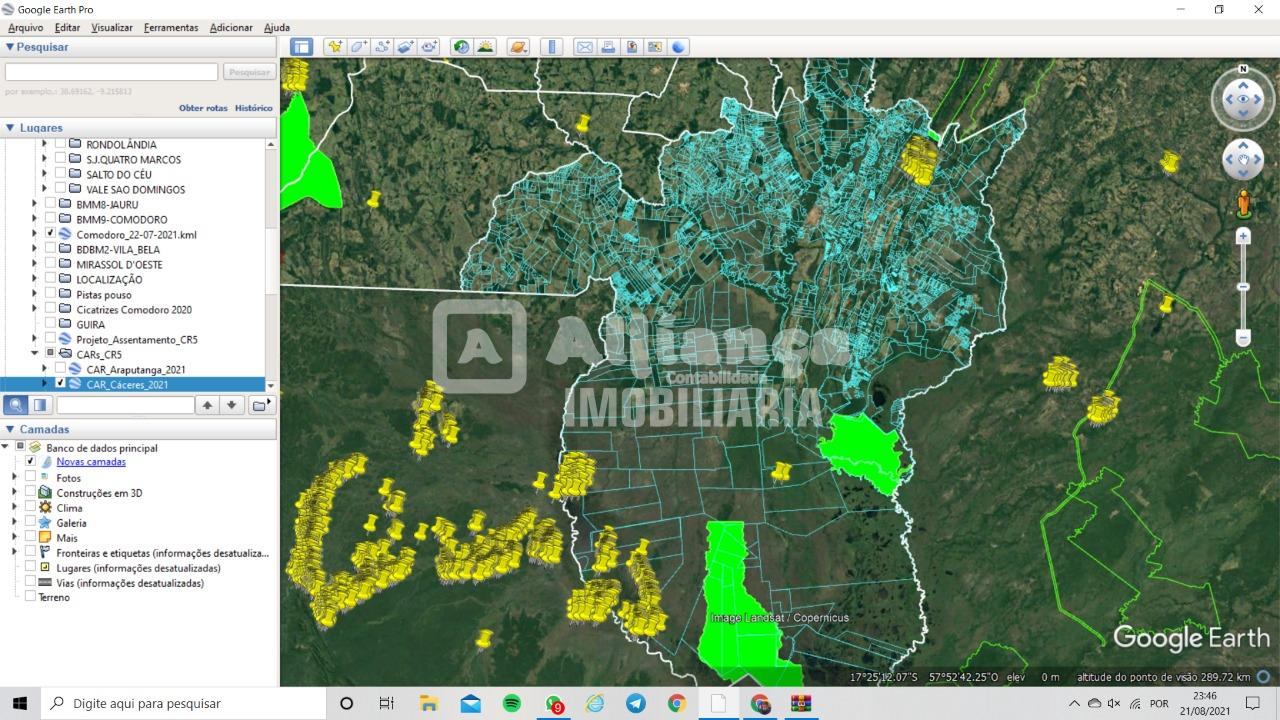Check the Pistas pouso checkbox
The width and height of the screenshot is (1280, 720).
coord(50,294)
